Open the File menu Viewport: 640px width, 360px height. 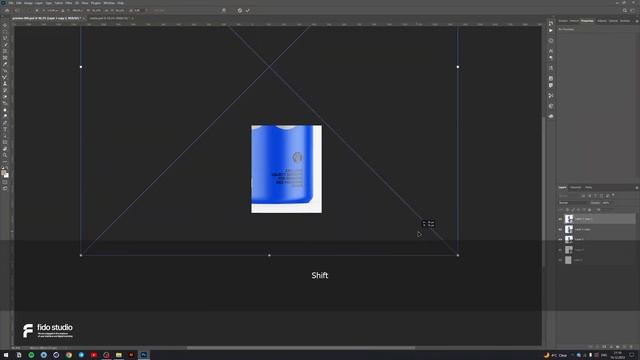(x=11, y=3)
